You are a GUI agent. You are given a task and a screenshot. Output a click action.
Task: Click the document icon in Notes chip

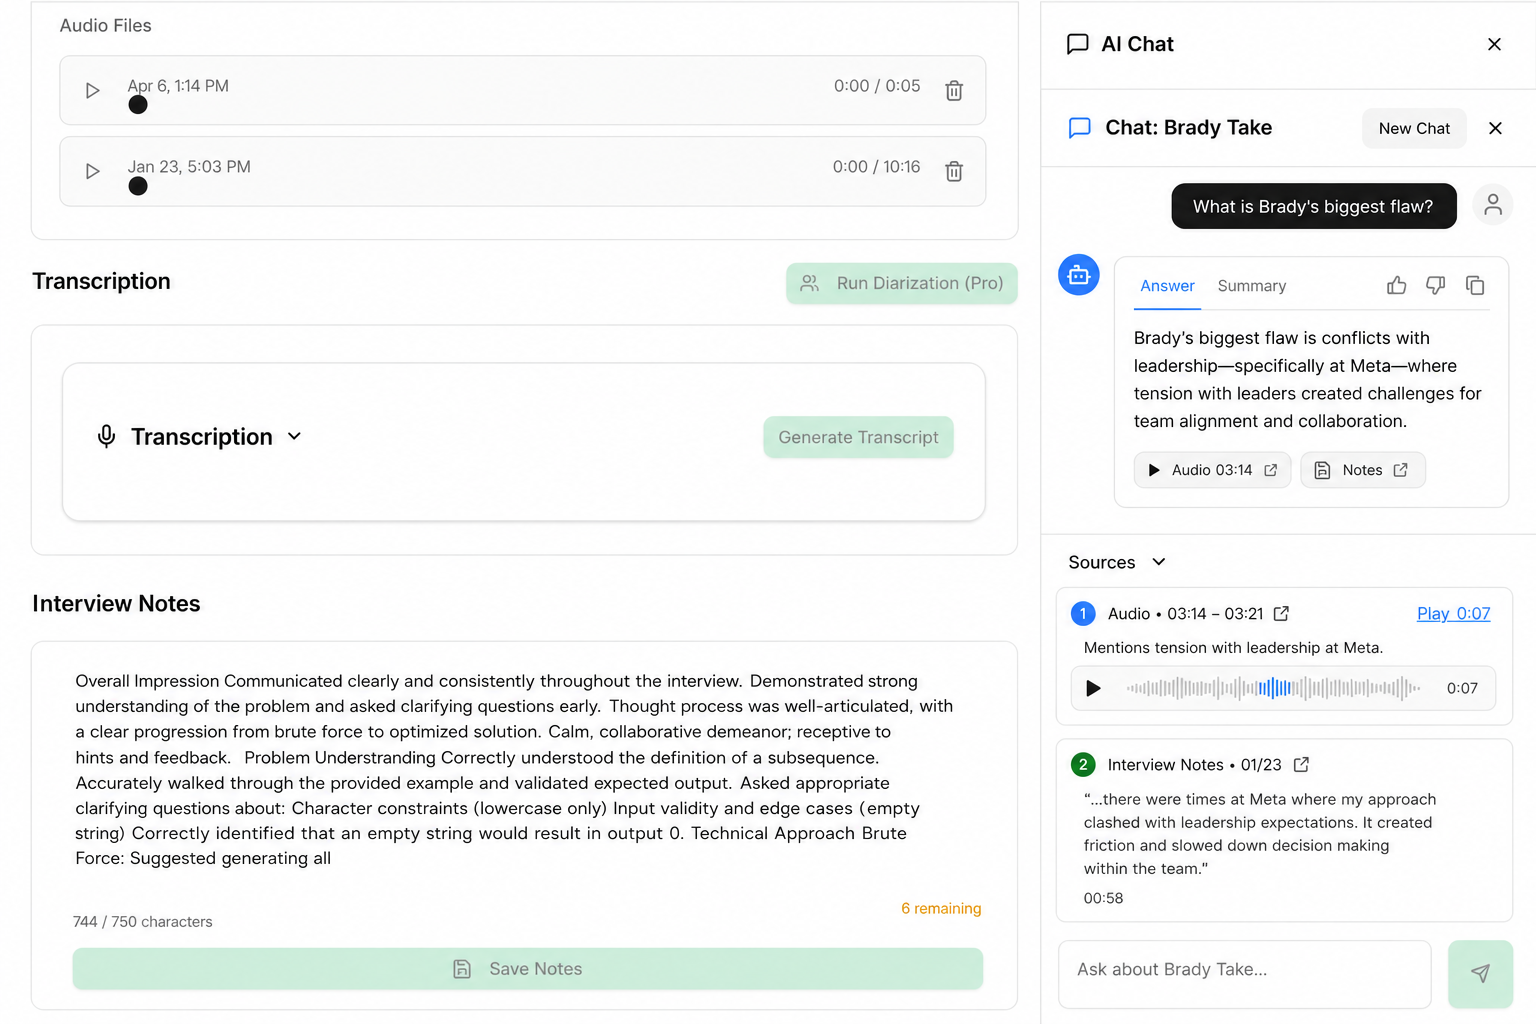pos(1322,470)
